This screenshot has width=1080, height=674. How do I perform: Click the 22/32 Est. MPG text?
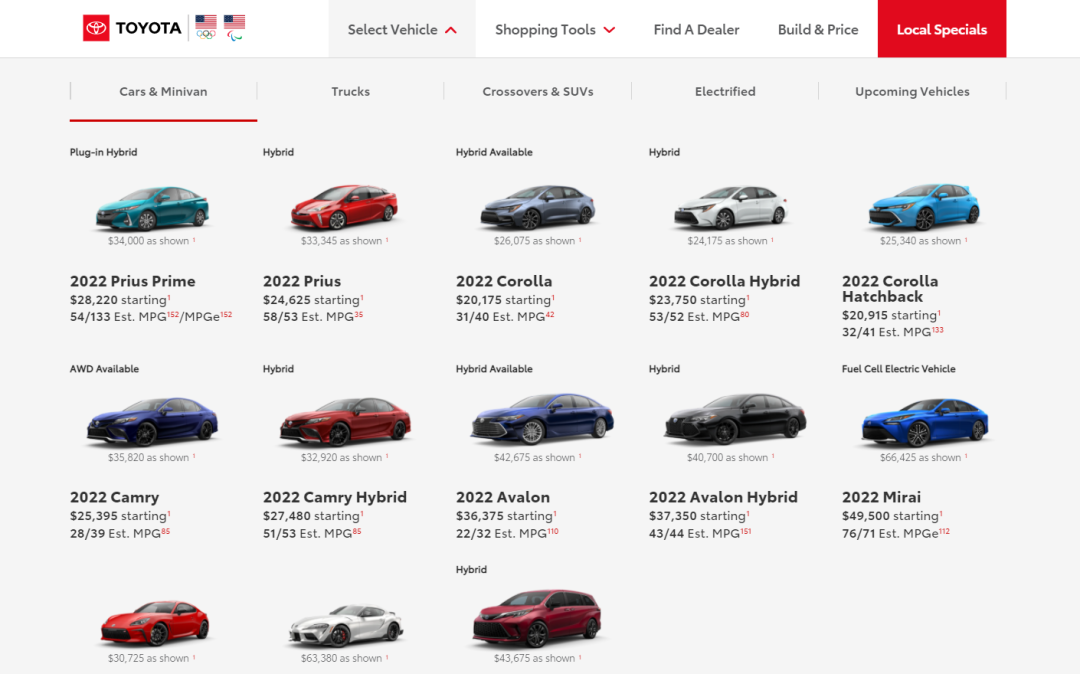[x=507, y=533]
